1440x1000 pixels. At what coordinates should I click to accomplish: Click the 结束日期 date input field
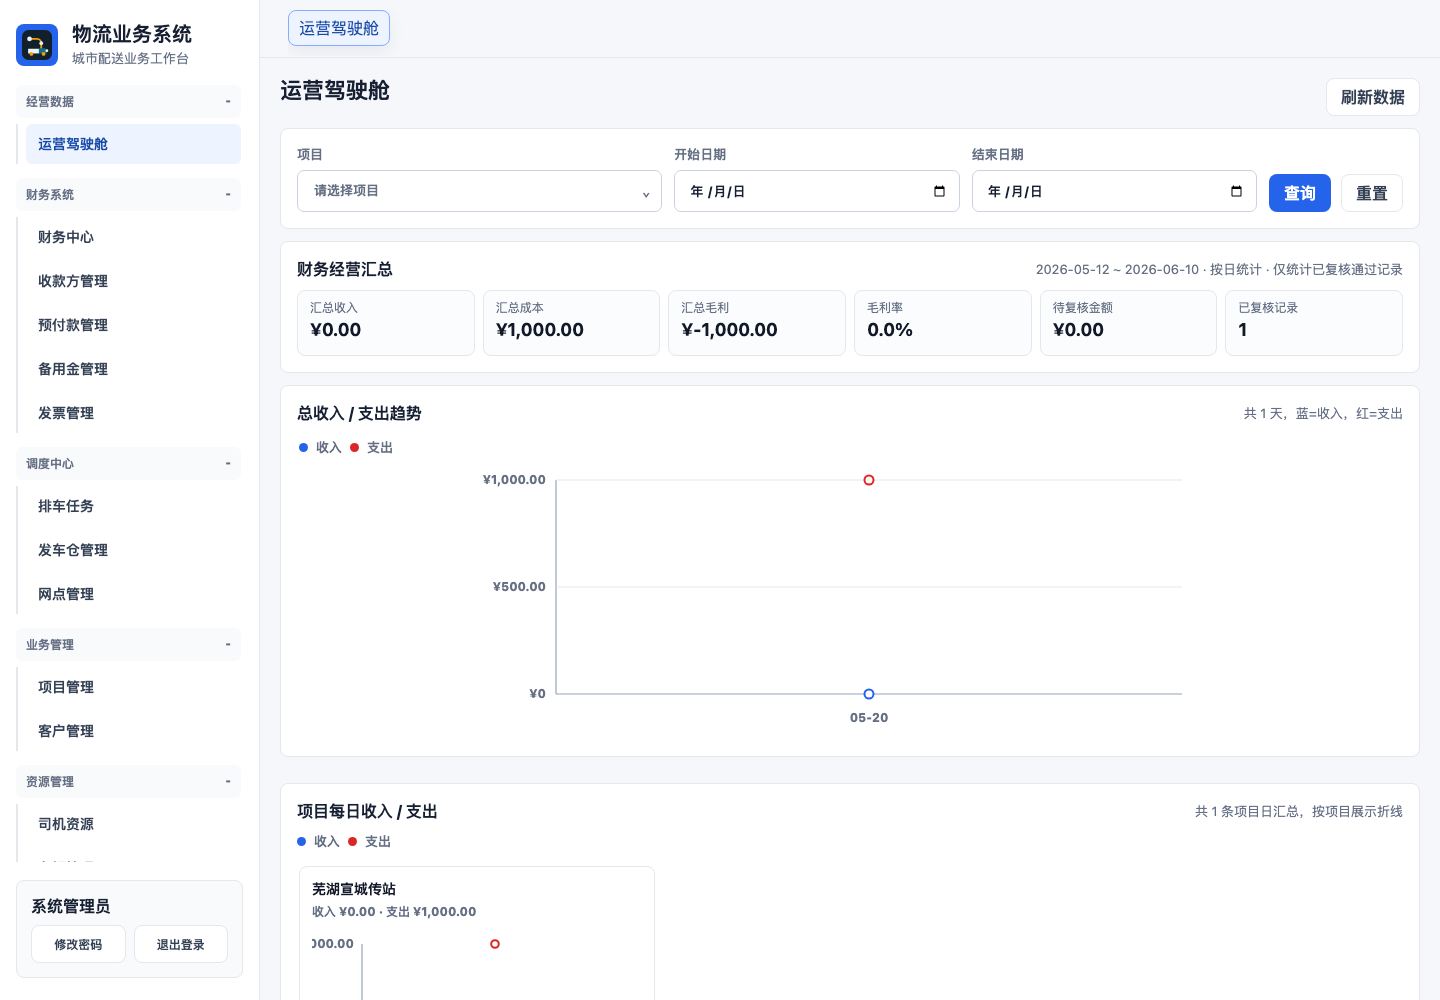click(1114, 191)
